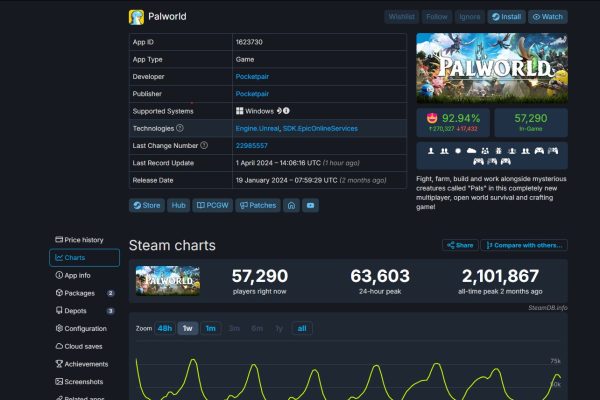The image size is (600, 400).
Task: Click the Watch button
Action: 548,17
